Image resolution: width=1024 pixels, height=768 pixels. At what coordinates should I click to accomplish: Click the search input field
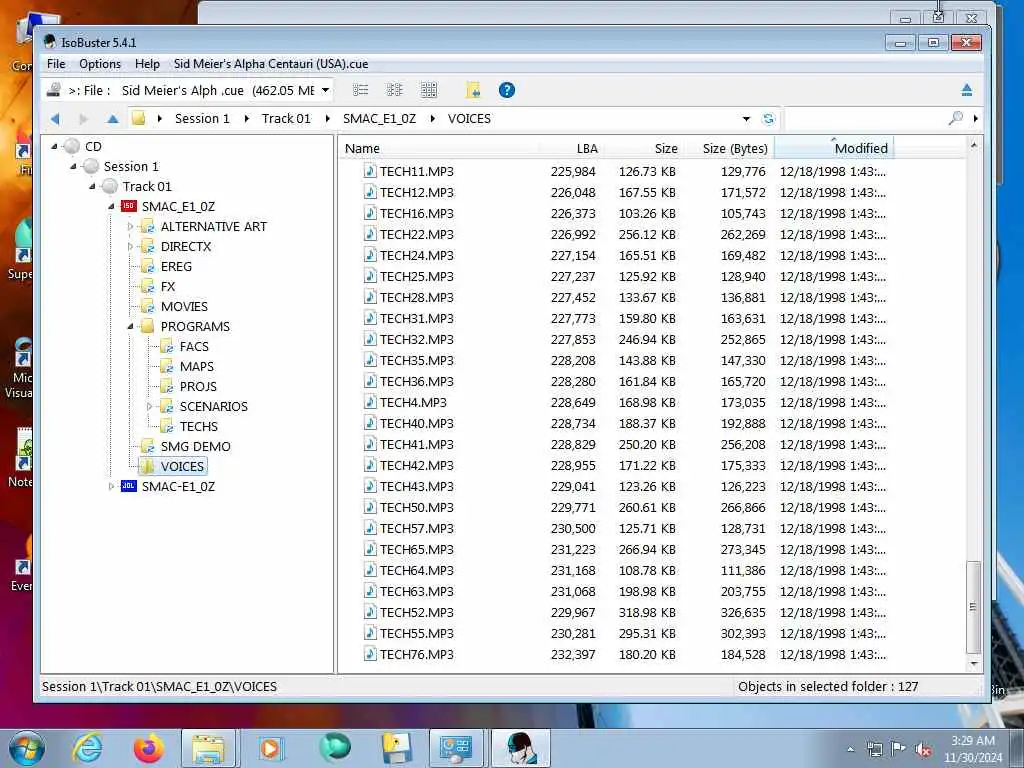pyautogui.click(x=865, y=118)
